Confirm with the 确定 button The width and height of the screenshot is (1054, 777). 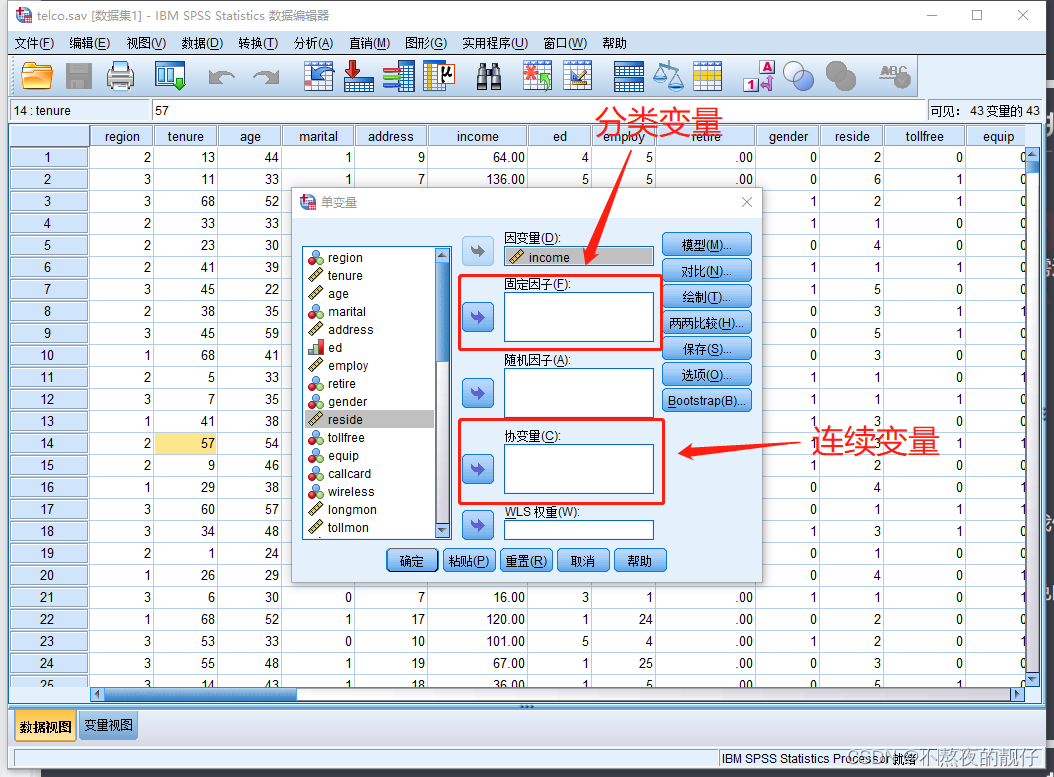(x=412, y=561)
